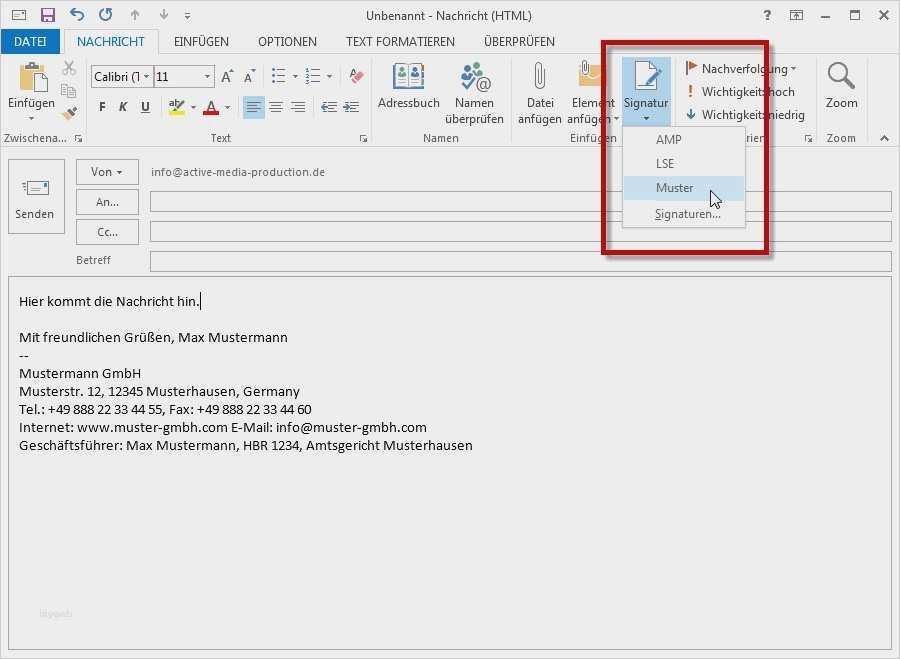Image resolution: width=900 pixels, height=659 pixels.
Task: Clear formatting with the eraser icon
Action: (355, 76)
